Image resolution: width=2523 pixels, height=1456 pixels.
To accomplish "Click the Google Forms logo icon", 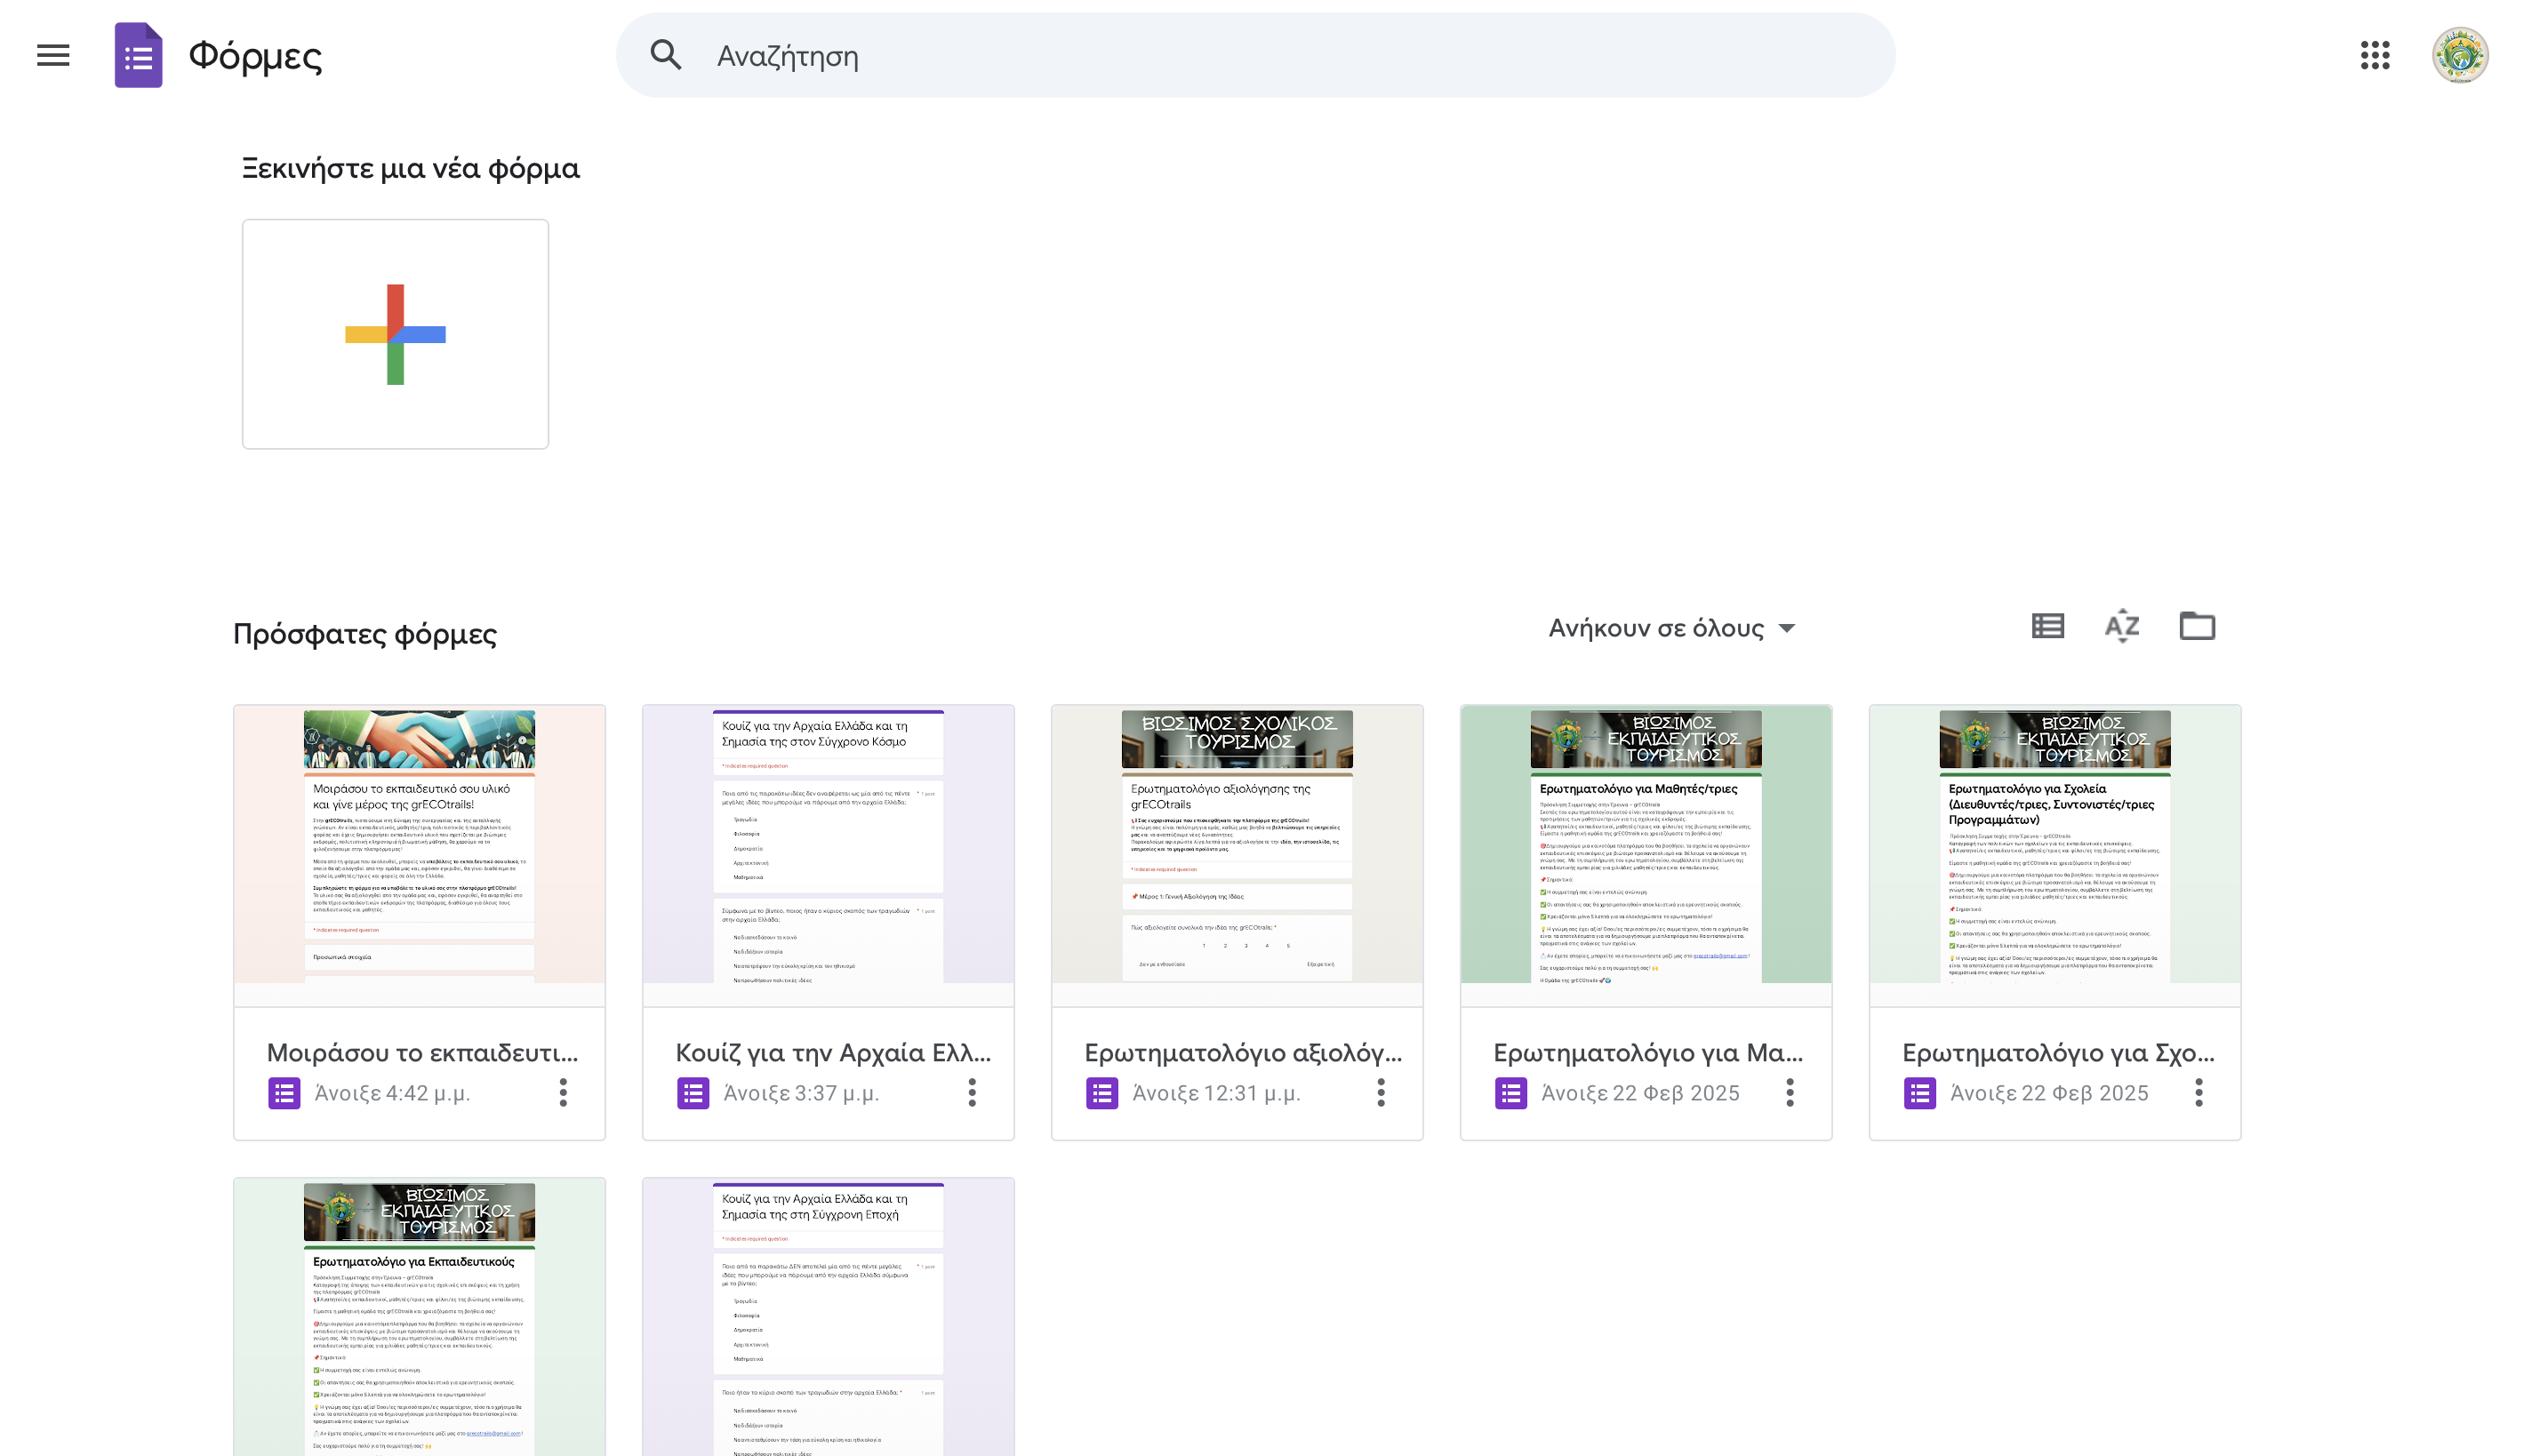I will click(x=137, y=56).
